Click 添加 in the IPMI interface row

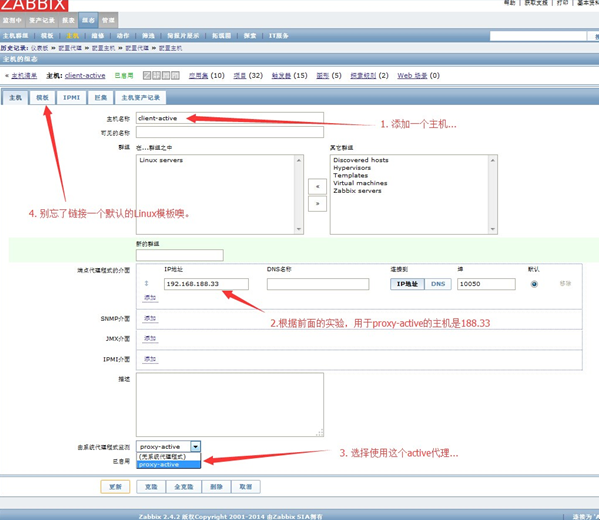pos(150,359)
